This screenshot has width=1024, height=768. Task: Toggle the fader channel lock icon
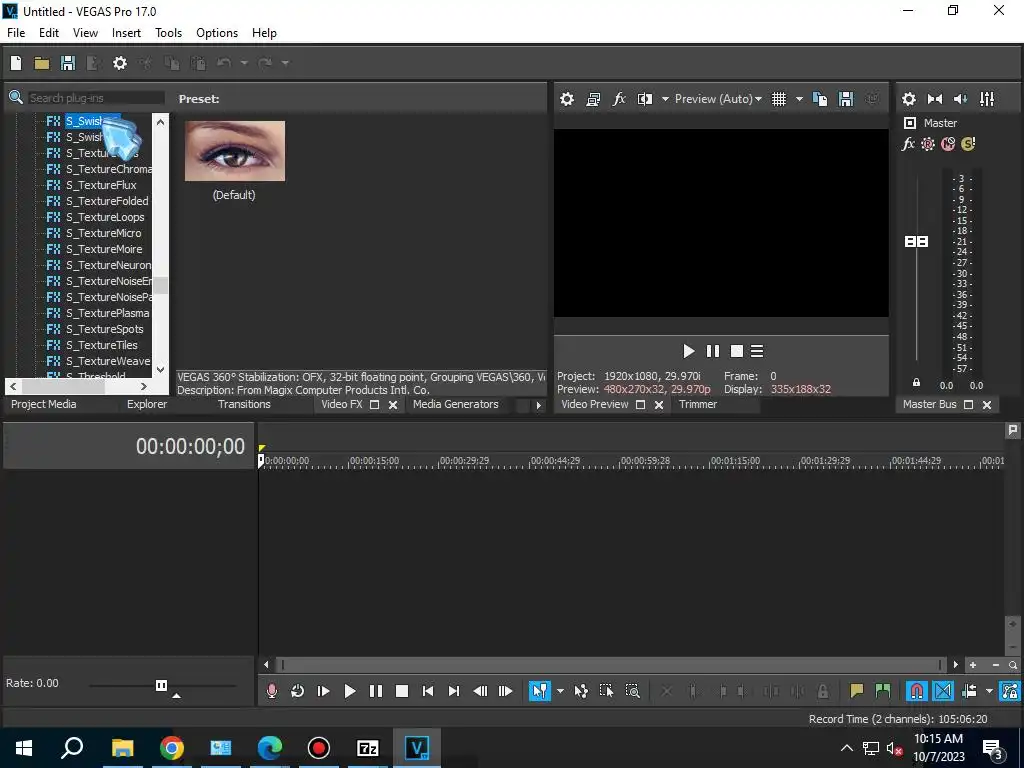(x=916, y=383)
